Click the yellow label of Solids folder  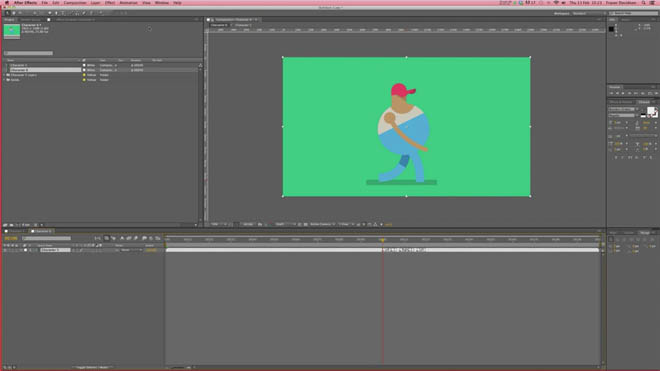click(x=84, y=80)
